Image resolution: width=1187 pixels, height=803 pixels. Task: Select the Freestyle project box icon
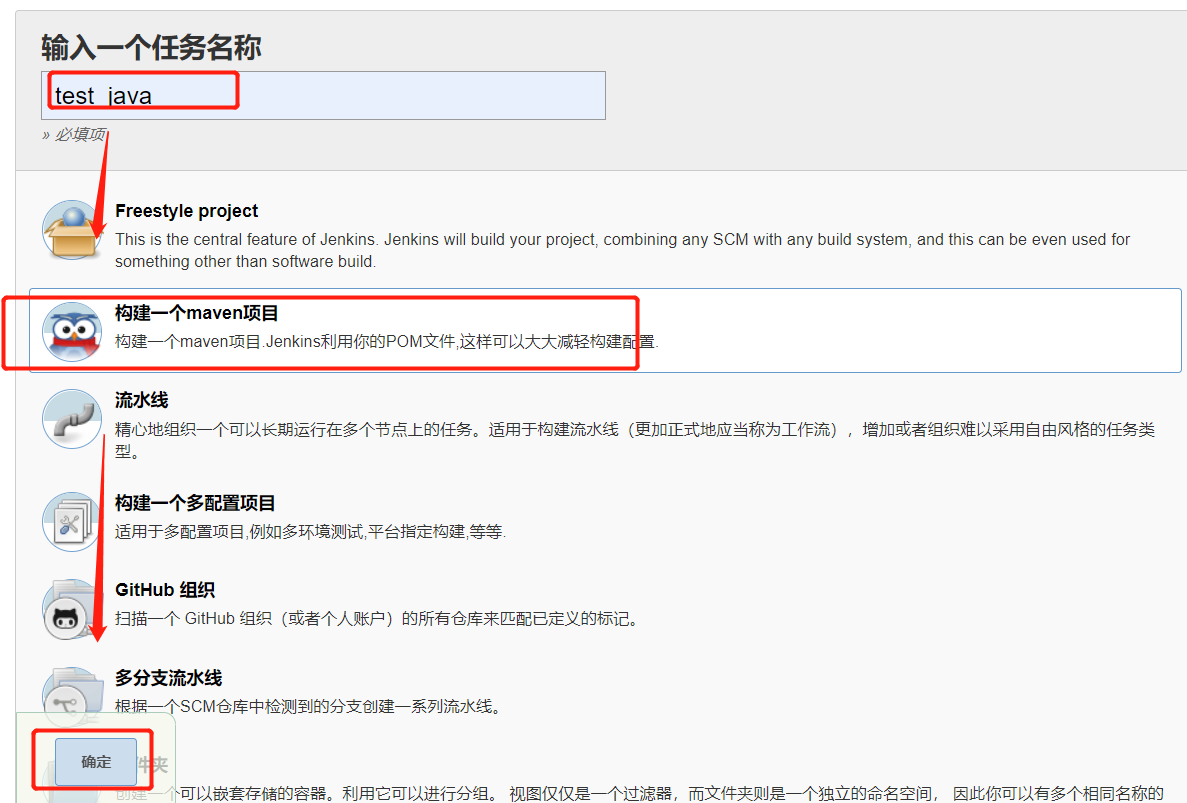click(73, 230)
